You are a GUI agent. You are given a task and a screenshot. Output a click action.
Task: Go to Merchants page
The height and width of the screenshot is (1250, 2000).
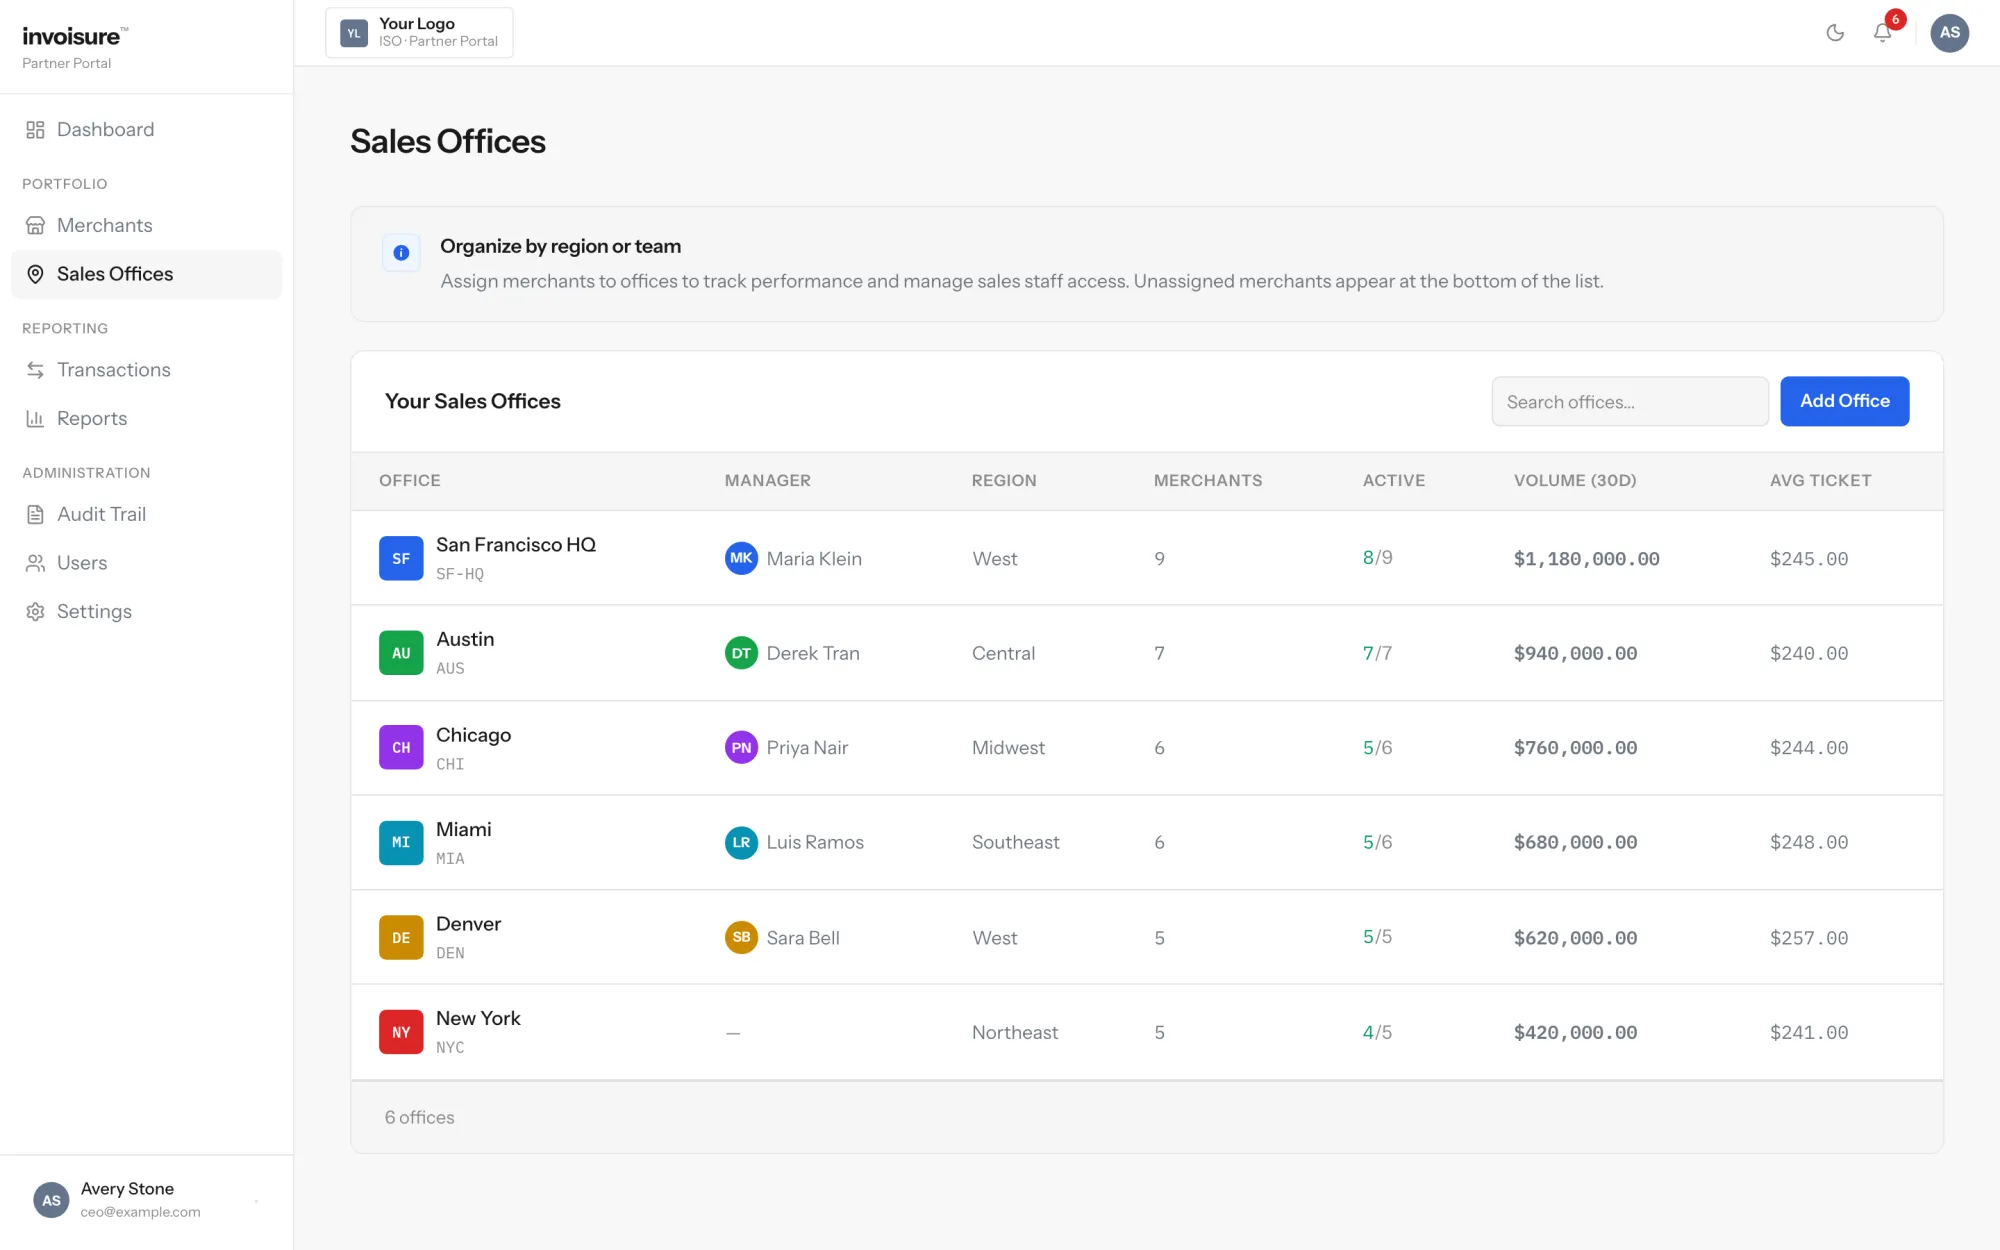point(147,226)
